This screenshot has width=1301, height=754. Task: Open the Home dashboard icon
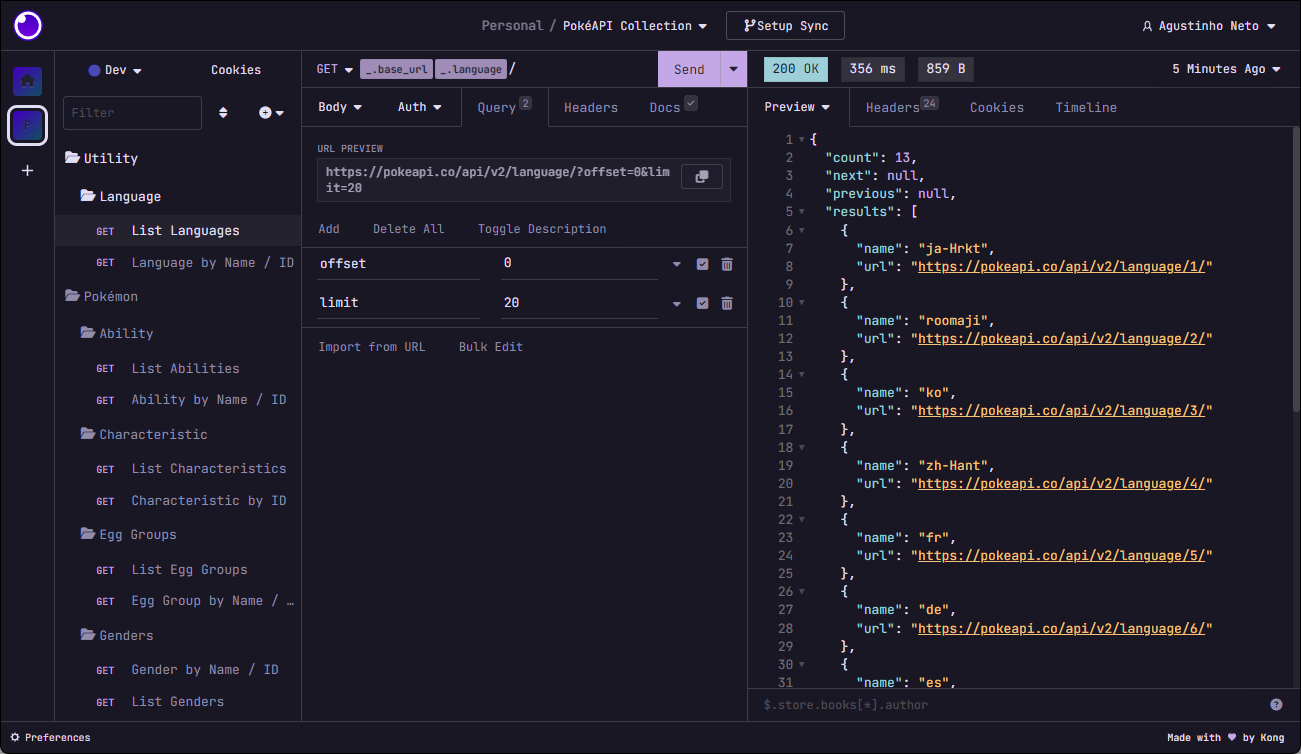click(27, 81)
